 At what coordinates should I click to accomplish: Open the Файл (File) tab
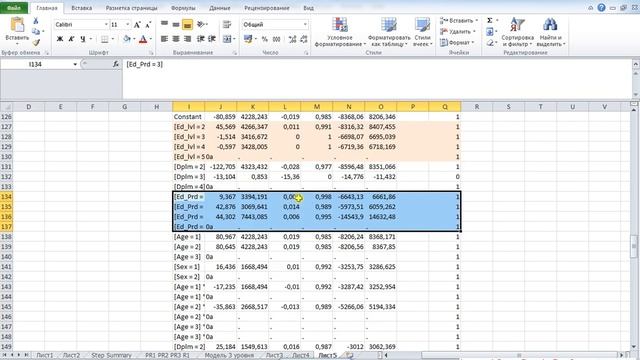coord(14,8)
